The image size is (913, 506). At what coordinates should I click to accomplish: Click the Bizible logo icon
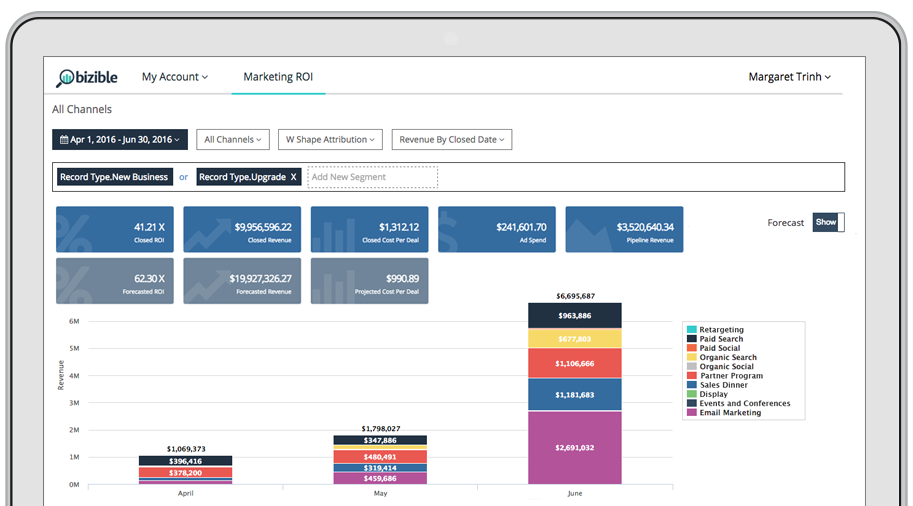pyautogui.click(x=66, y=77)
